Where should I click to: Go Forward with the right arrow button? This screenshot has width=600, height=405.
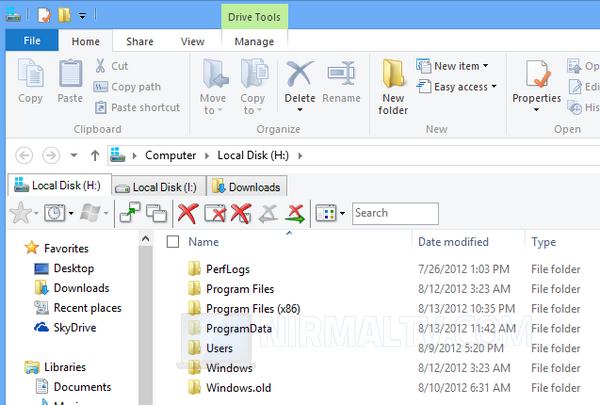[51, 156]
